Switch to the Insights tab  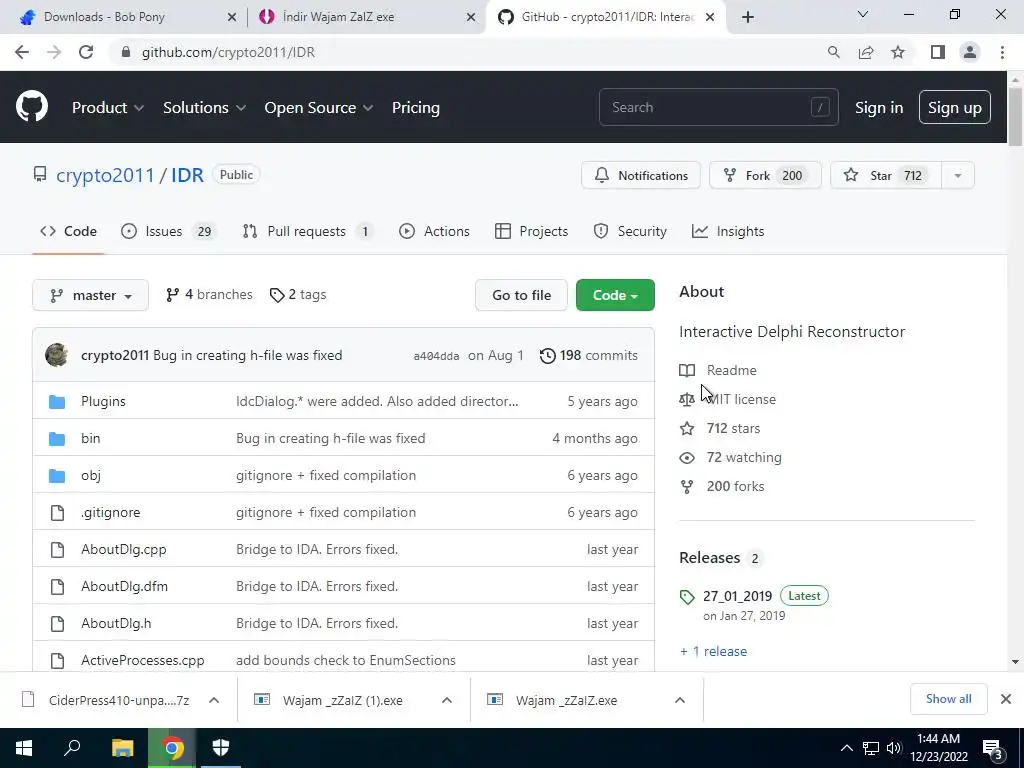click(728, 231)
